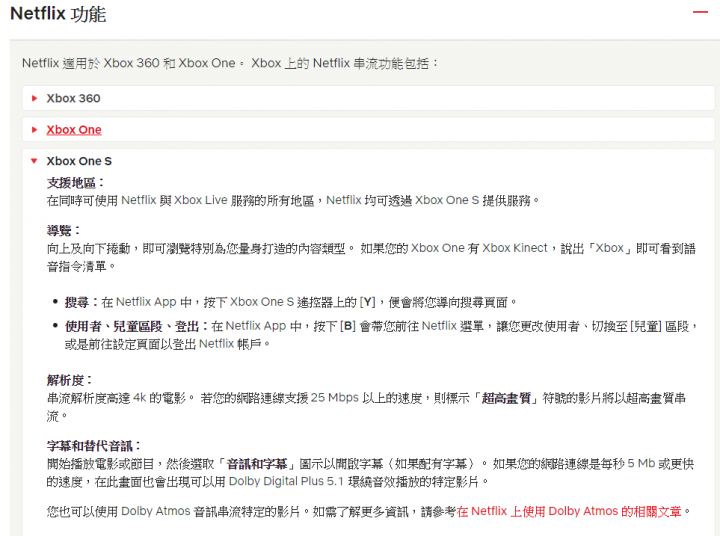Click the [B] key reference text
Image resolution: width=720 pixels, height=536 pixels.
pyautogui.click(x=348, y=327)
